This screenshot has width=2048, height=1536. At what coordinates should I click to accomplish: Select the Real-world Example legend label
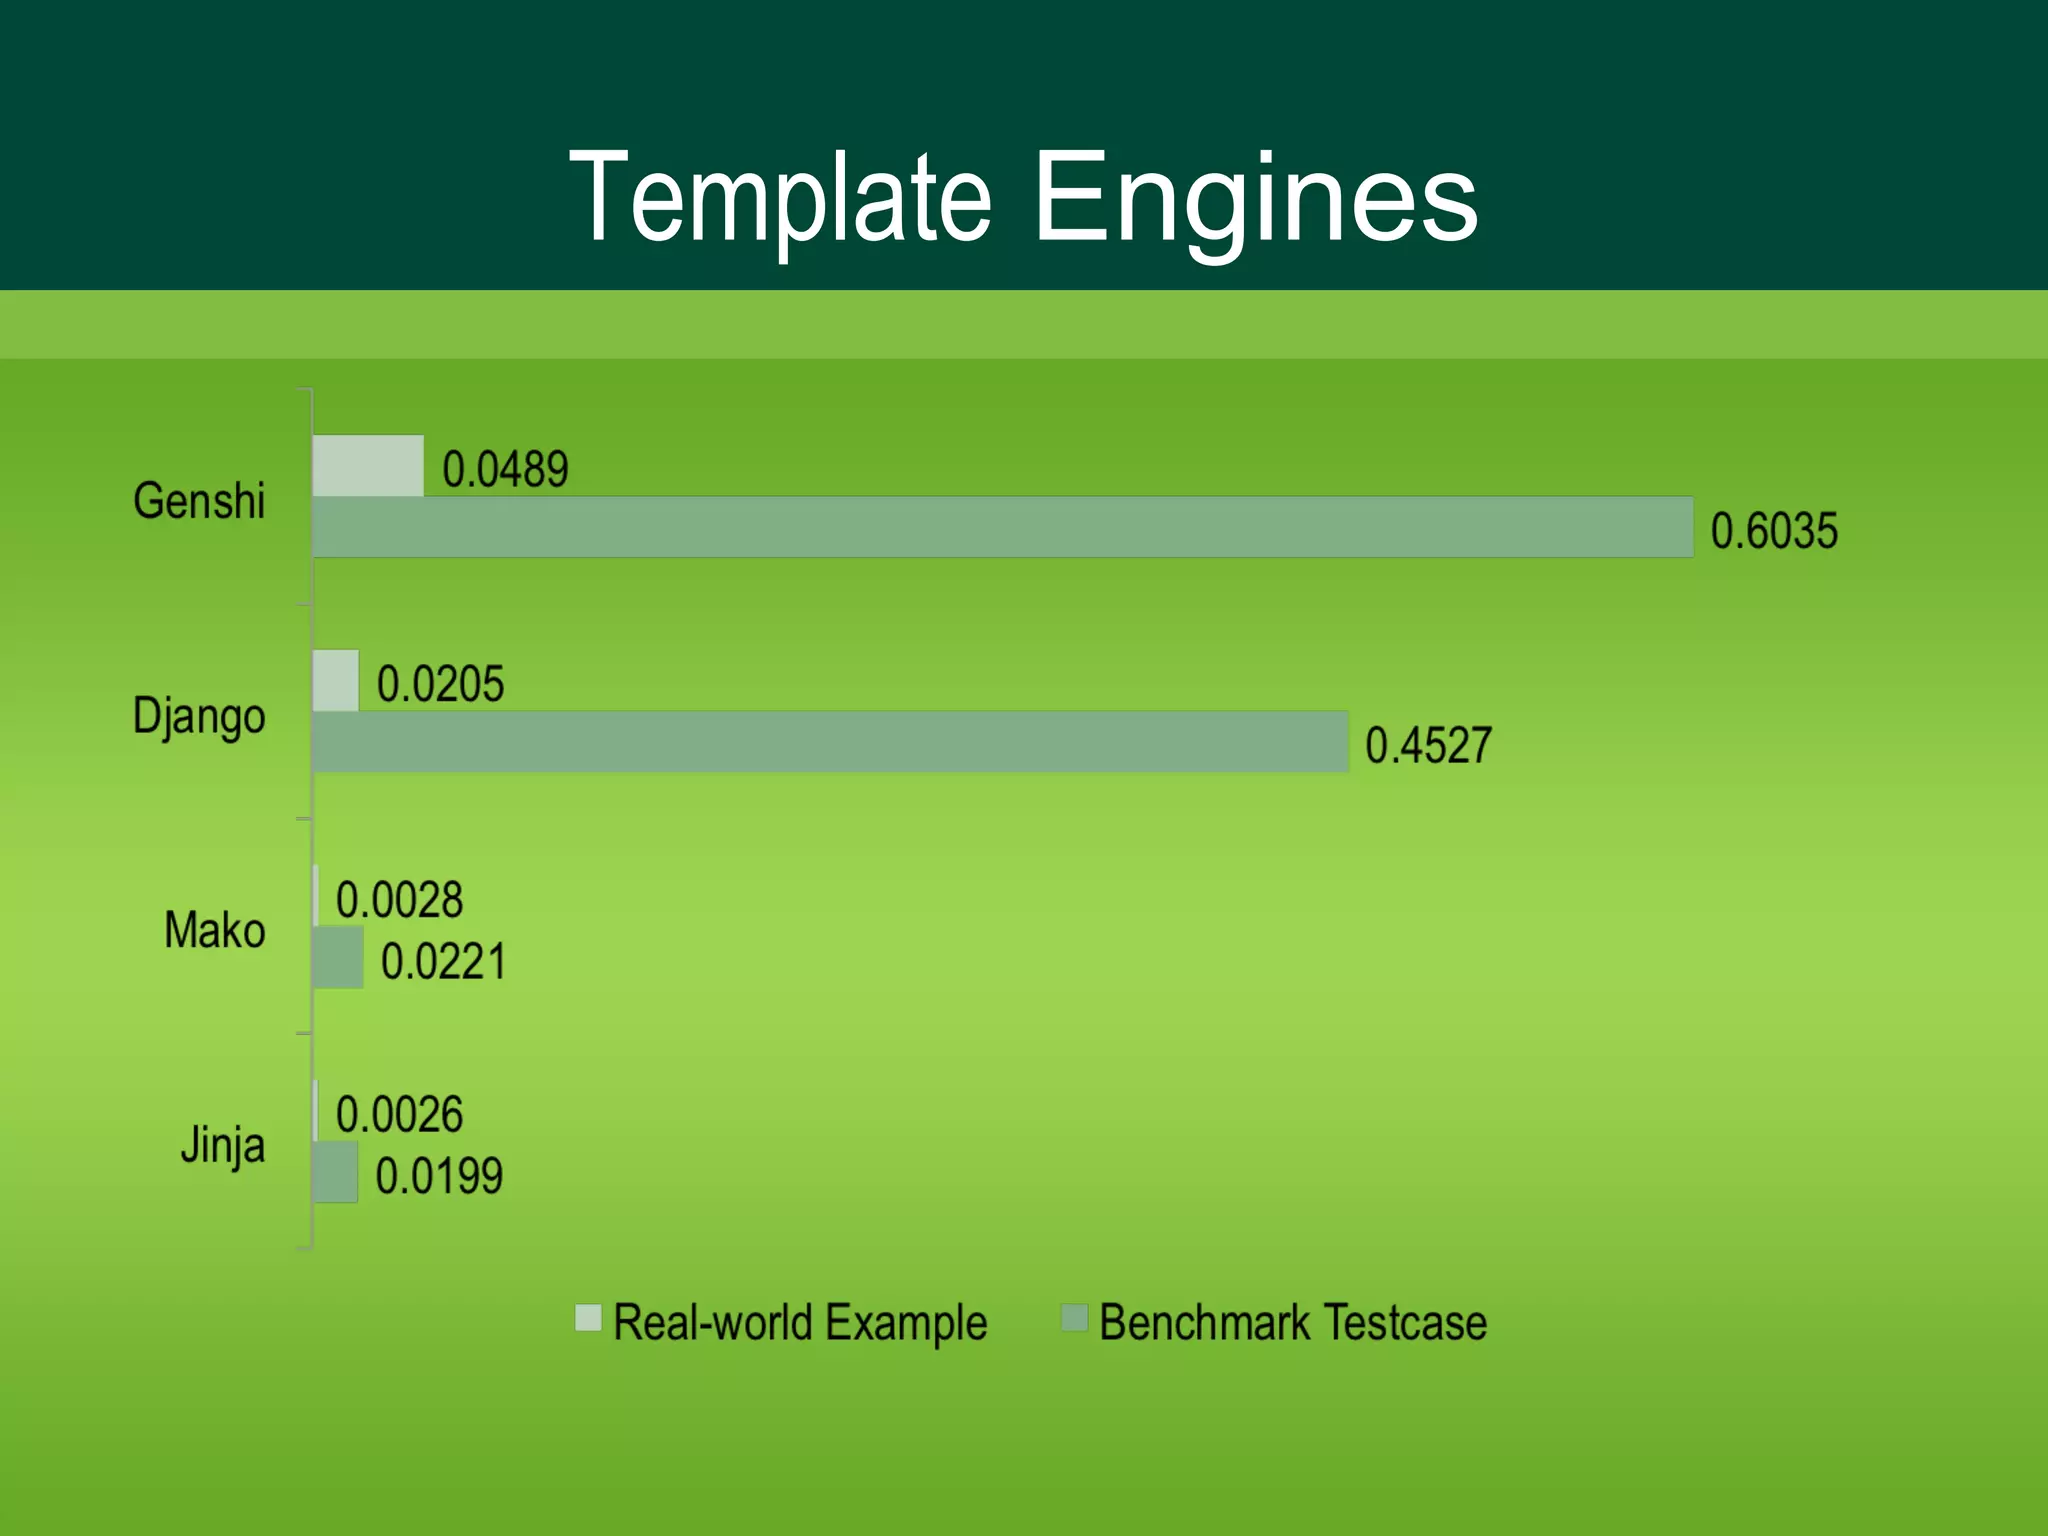click(x=799, y=1322)
